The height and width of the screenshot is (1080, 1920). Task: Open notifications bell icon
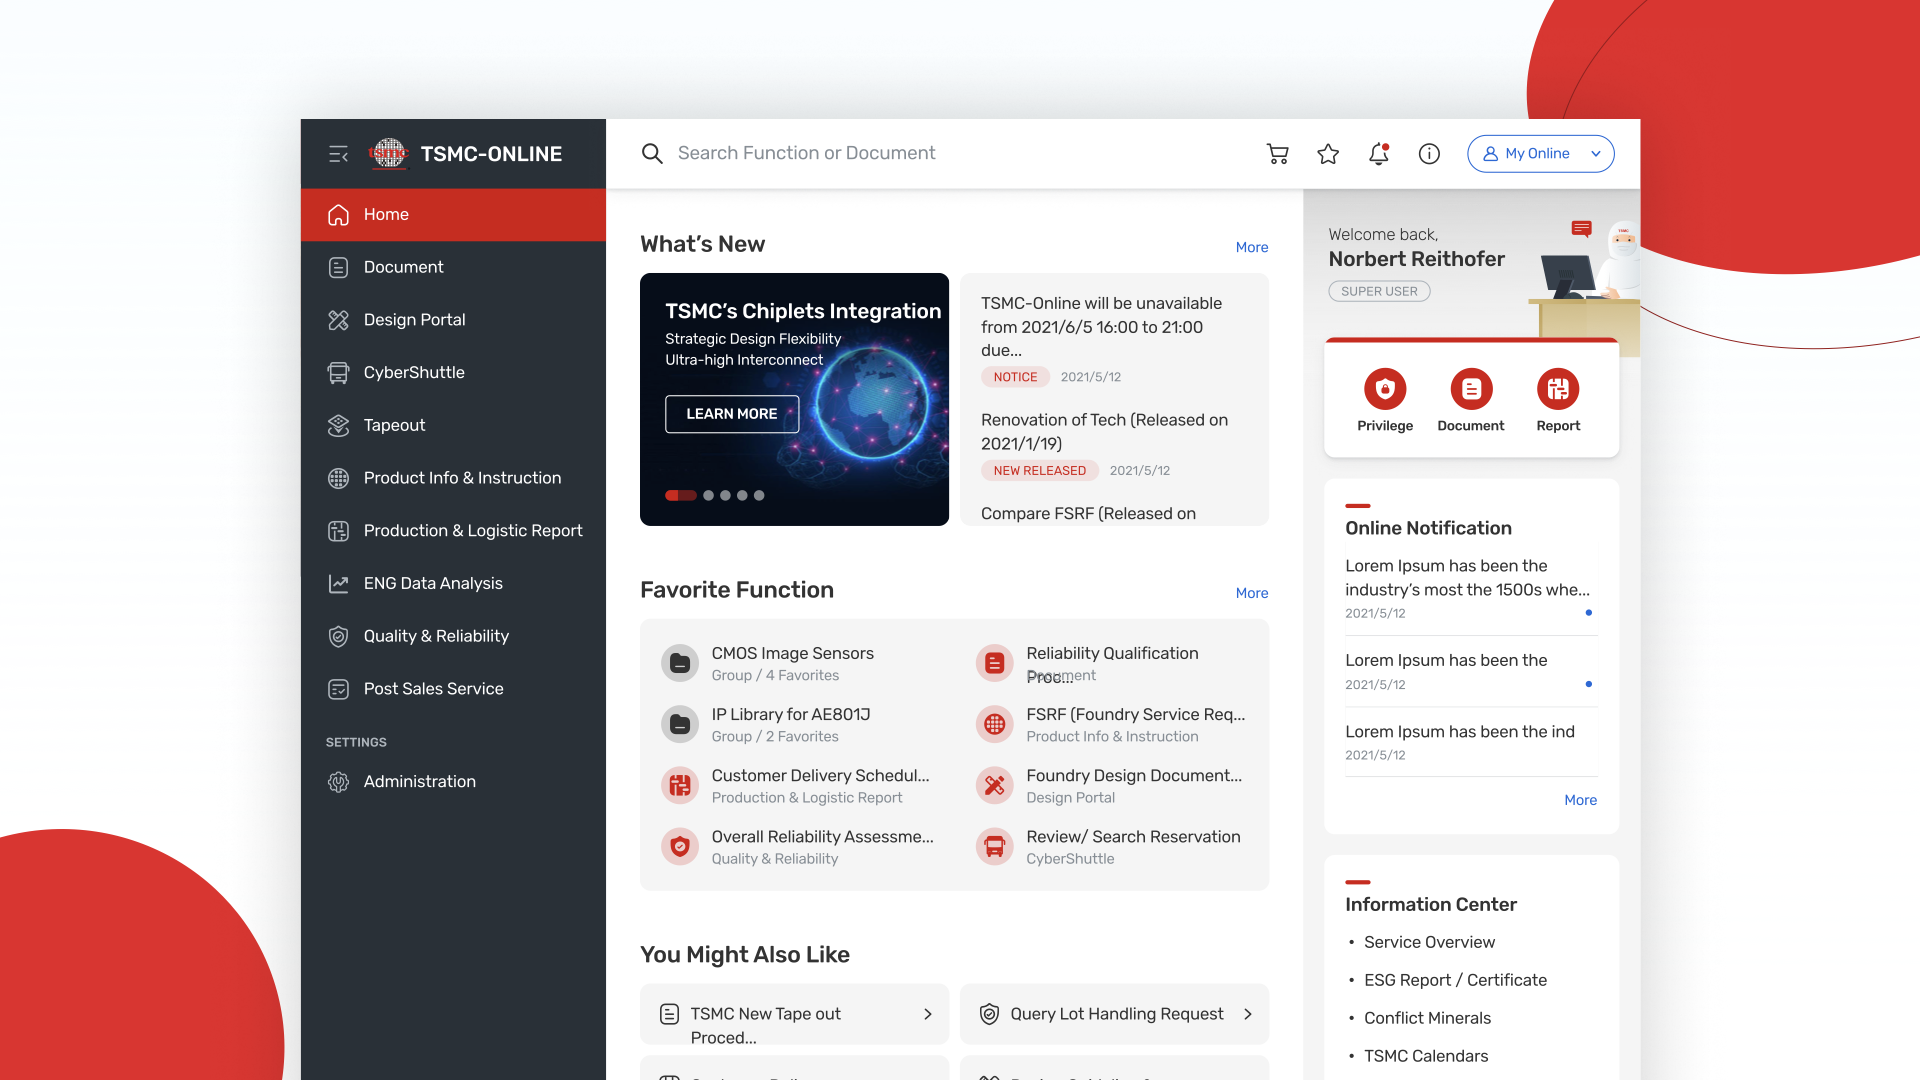click(x=1379, y=154)
